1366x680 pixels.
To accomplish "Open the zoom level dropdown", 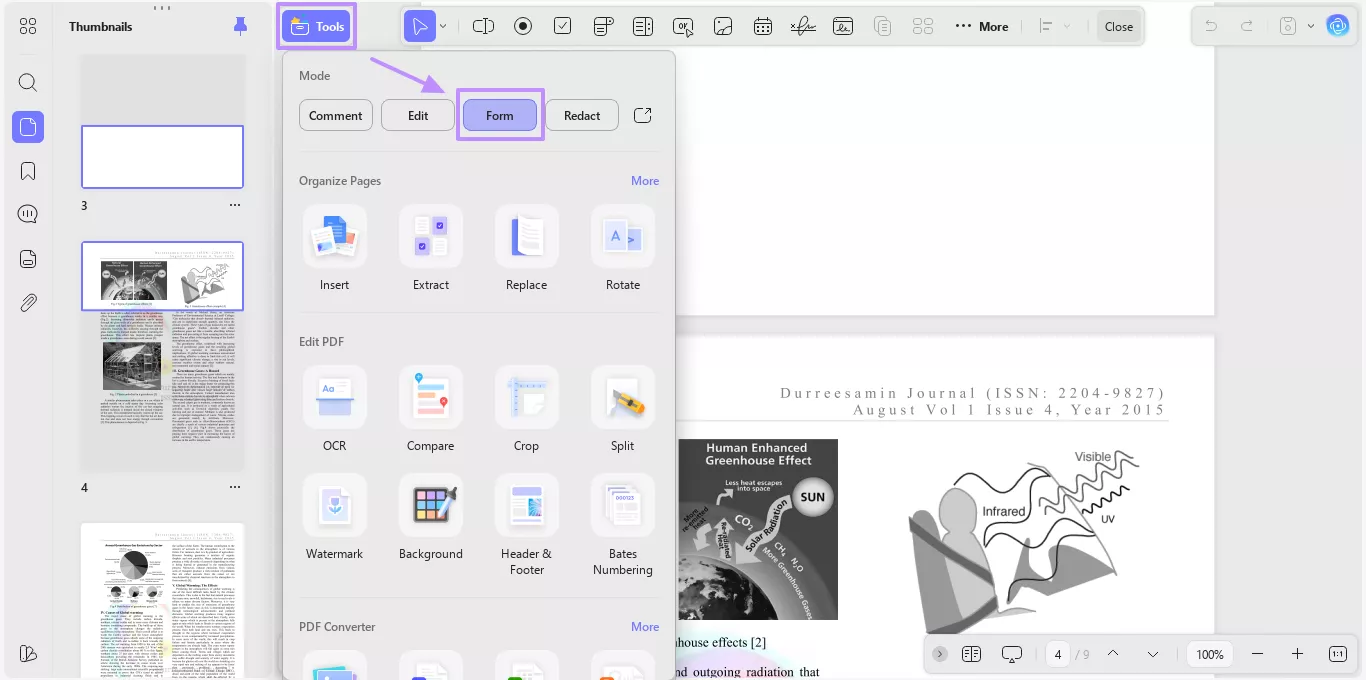I will pos(1209,654).
